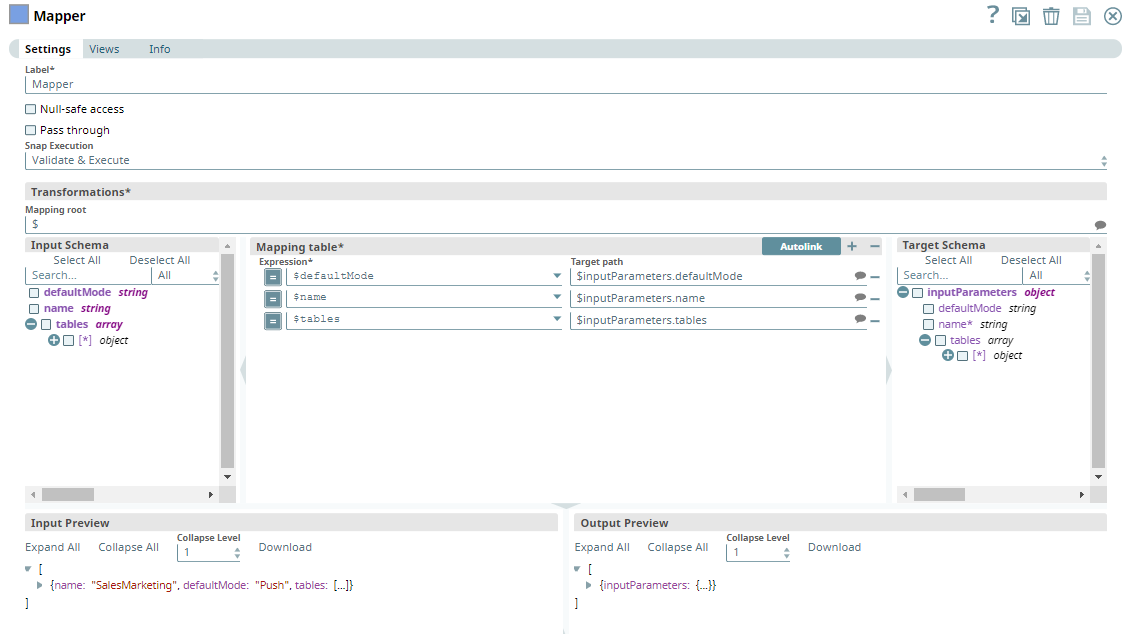The height and width of the screenshot is (634, 1127).
Task: Check defaultMode in Input Schema
Action: click(x=34, y=293)
